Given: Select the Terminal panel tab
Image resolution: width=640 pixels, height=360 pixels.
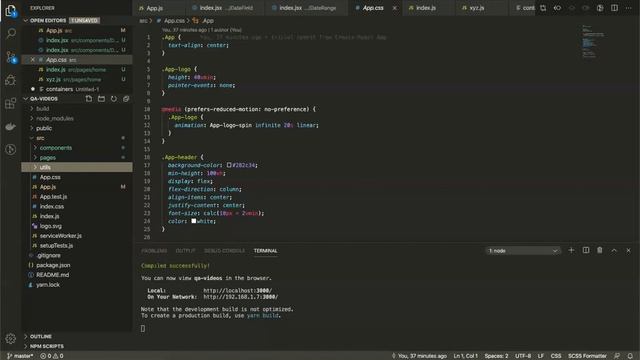Looking at the screenshot, I should point(265,251).
